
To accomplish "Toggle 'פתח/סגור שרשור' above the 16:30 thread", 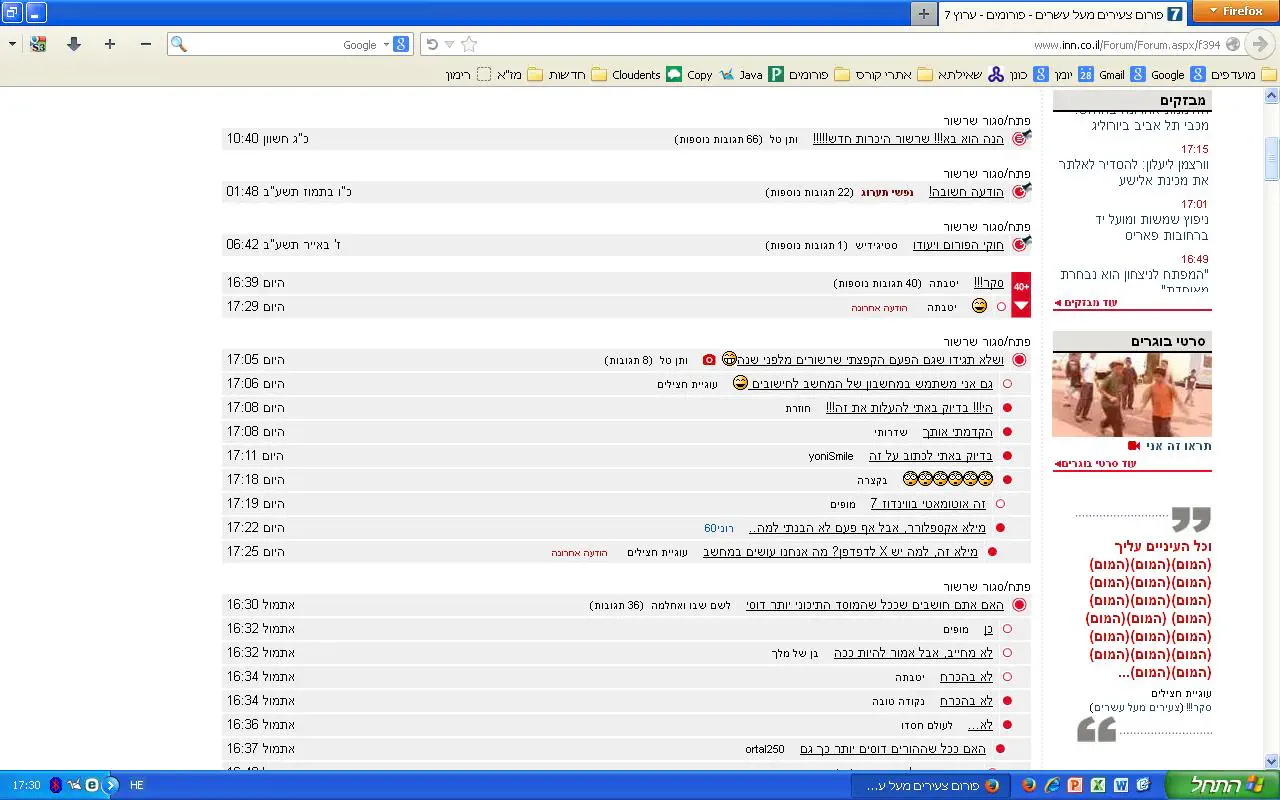I will [987, 587].
